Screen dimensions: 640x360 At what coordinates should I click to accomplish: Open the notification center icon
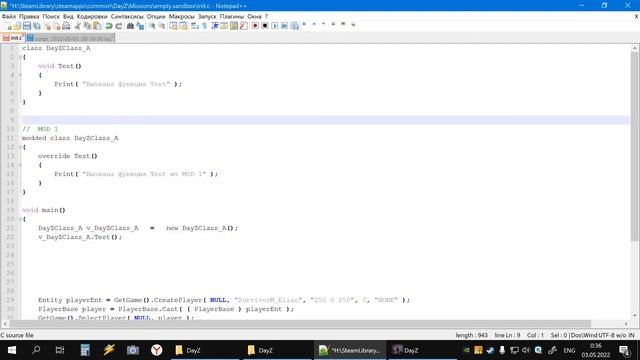(624, 350)
